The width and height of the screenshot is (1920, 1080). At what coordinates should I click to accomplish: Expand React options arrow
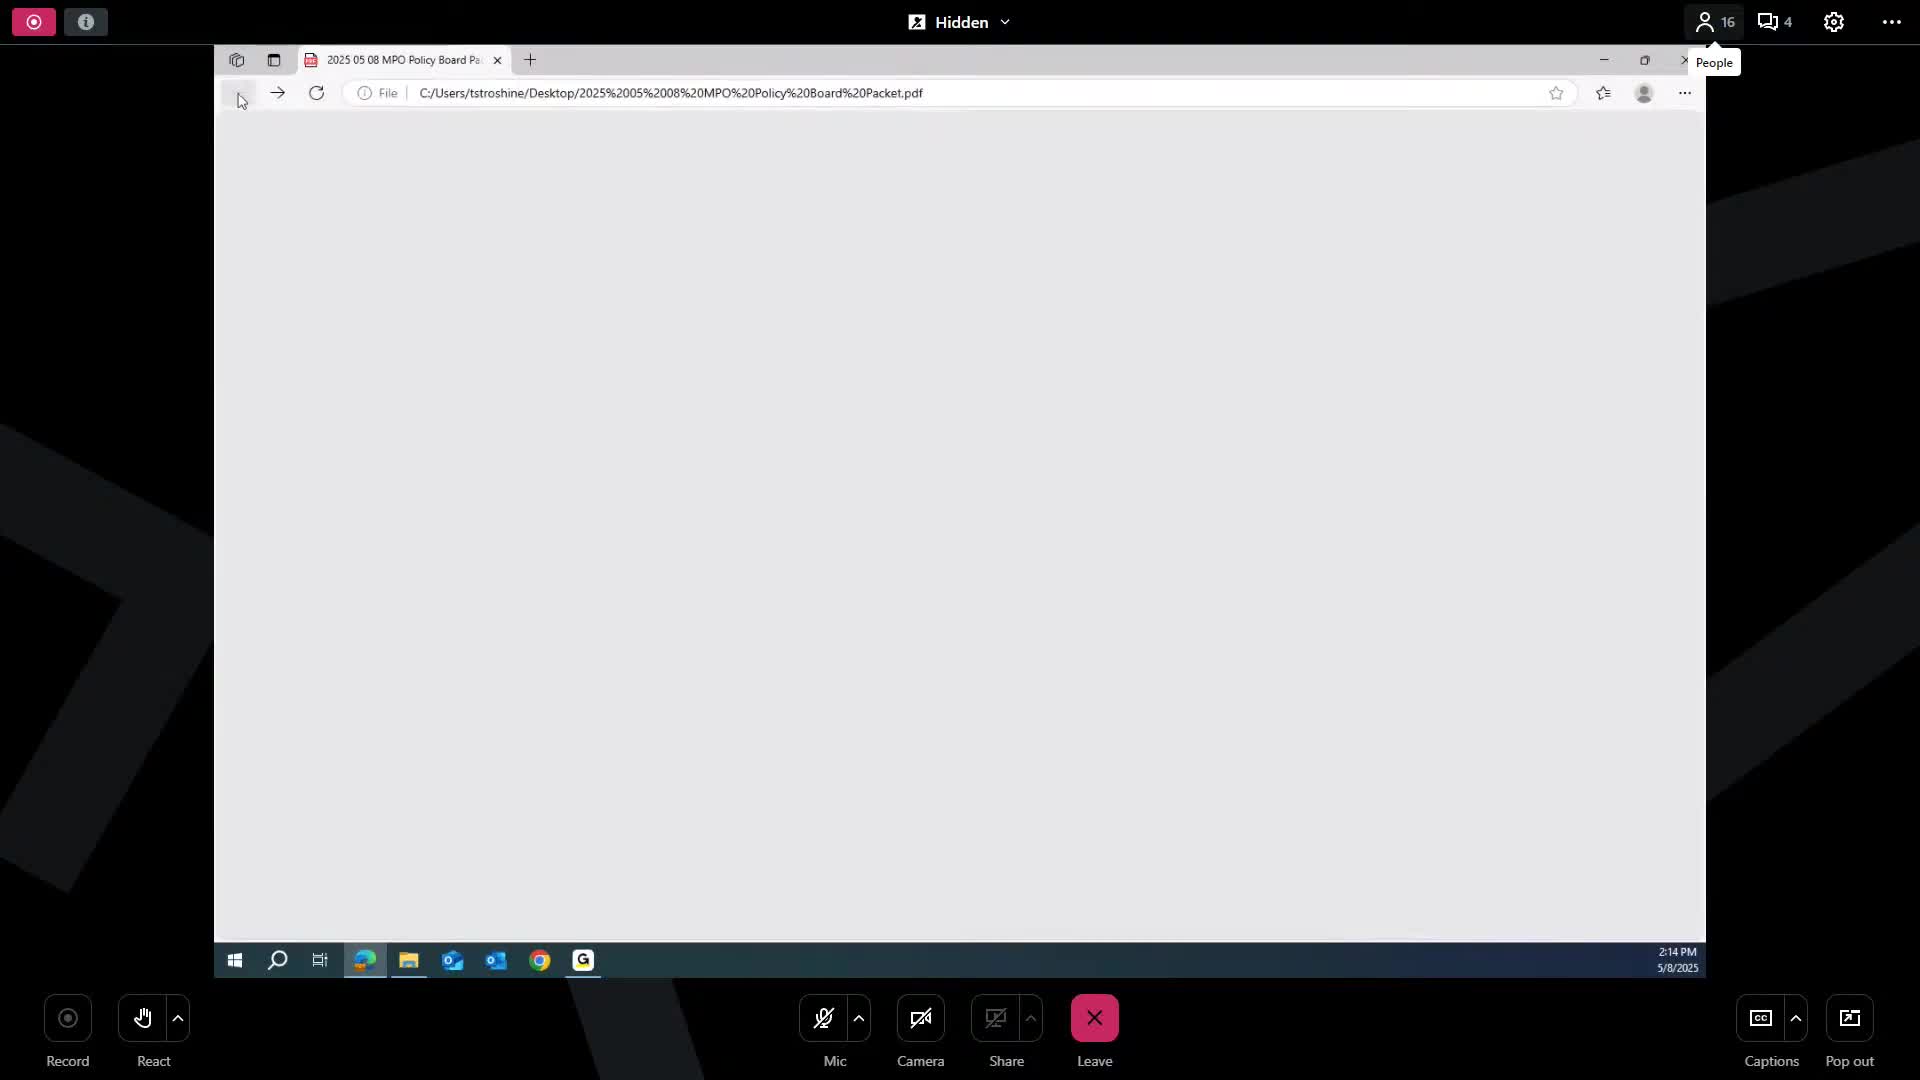pos(178,1019)
